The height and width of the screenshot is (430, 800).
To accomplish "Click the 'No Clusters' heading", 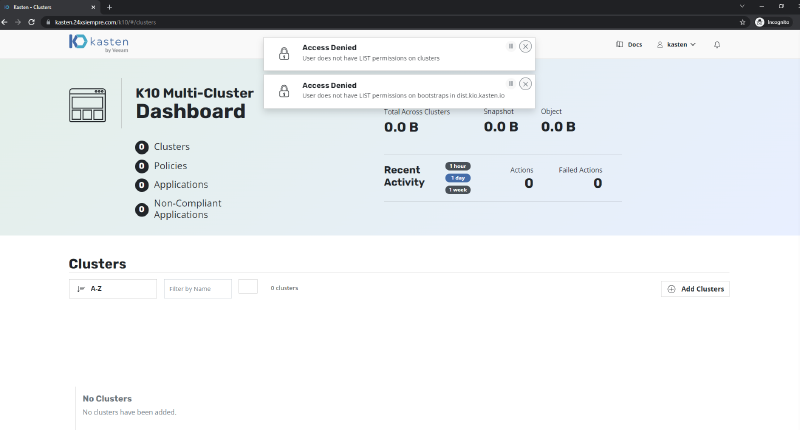I will [x=107, y=398].
